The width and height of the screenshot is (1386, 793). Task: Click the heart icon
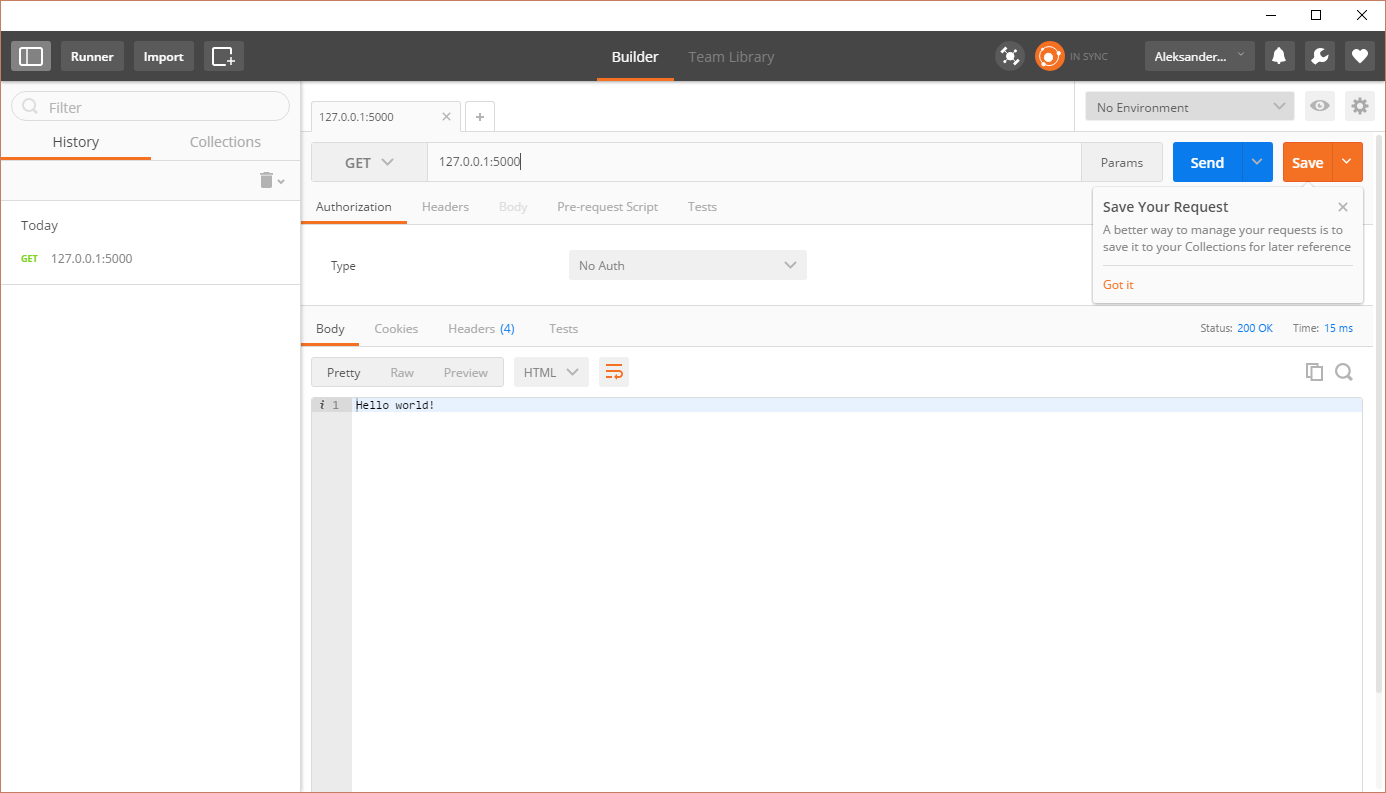pyautogui.click(x=1359, y=56)
